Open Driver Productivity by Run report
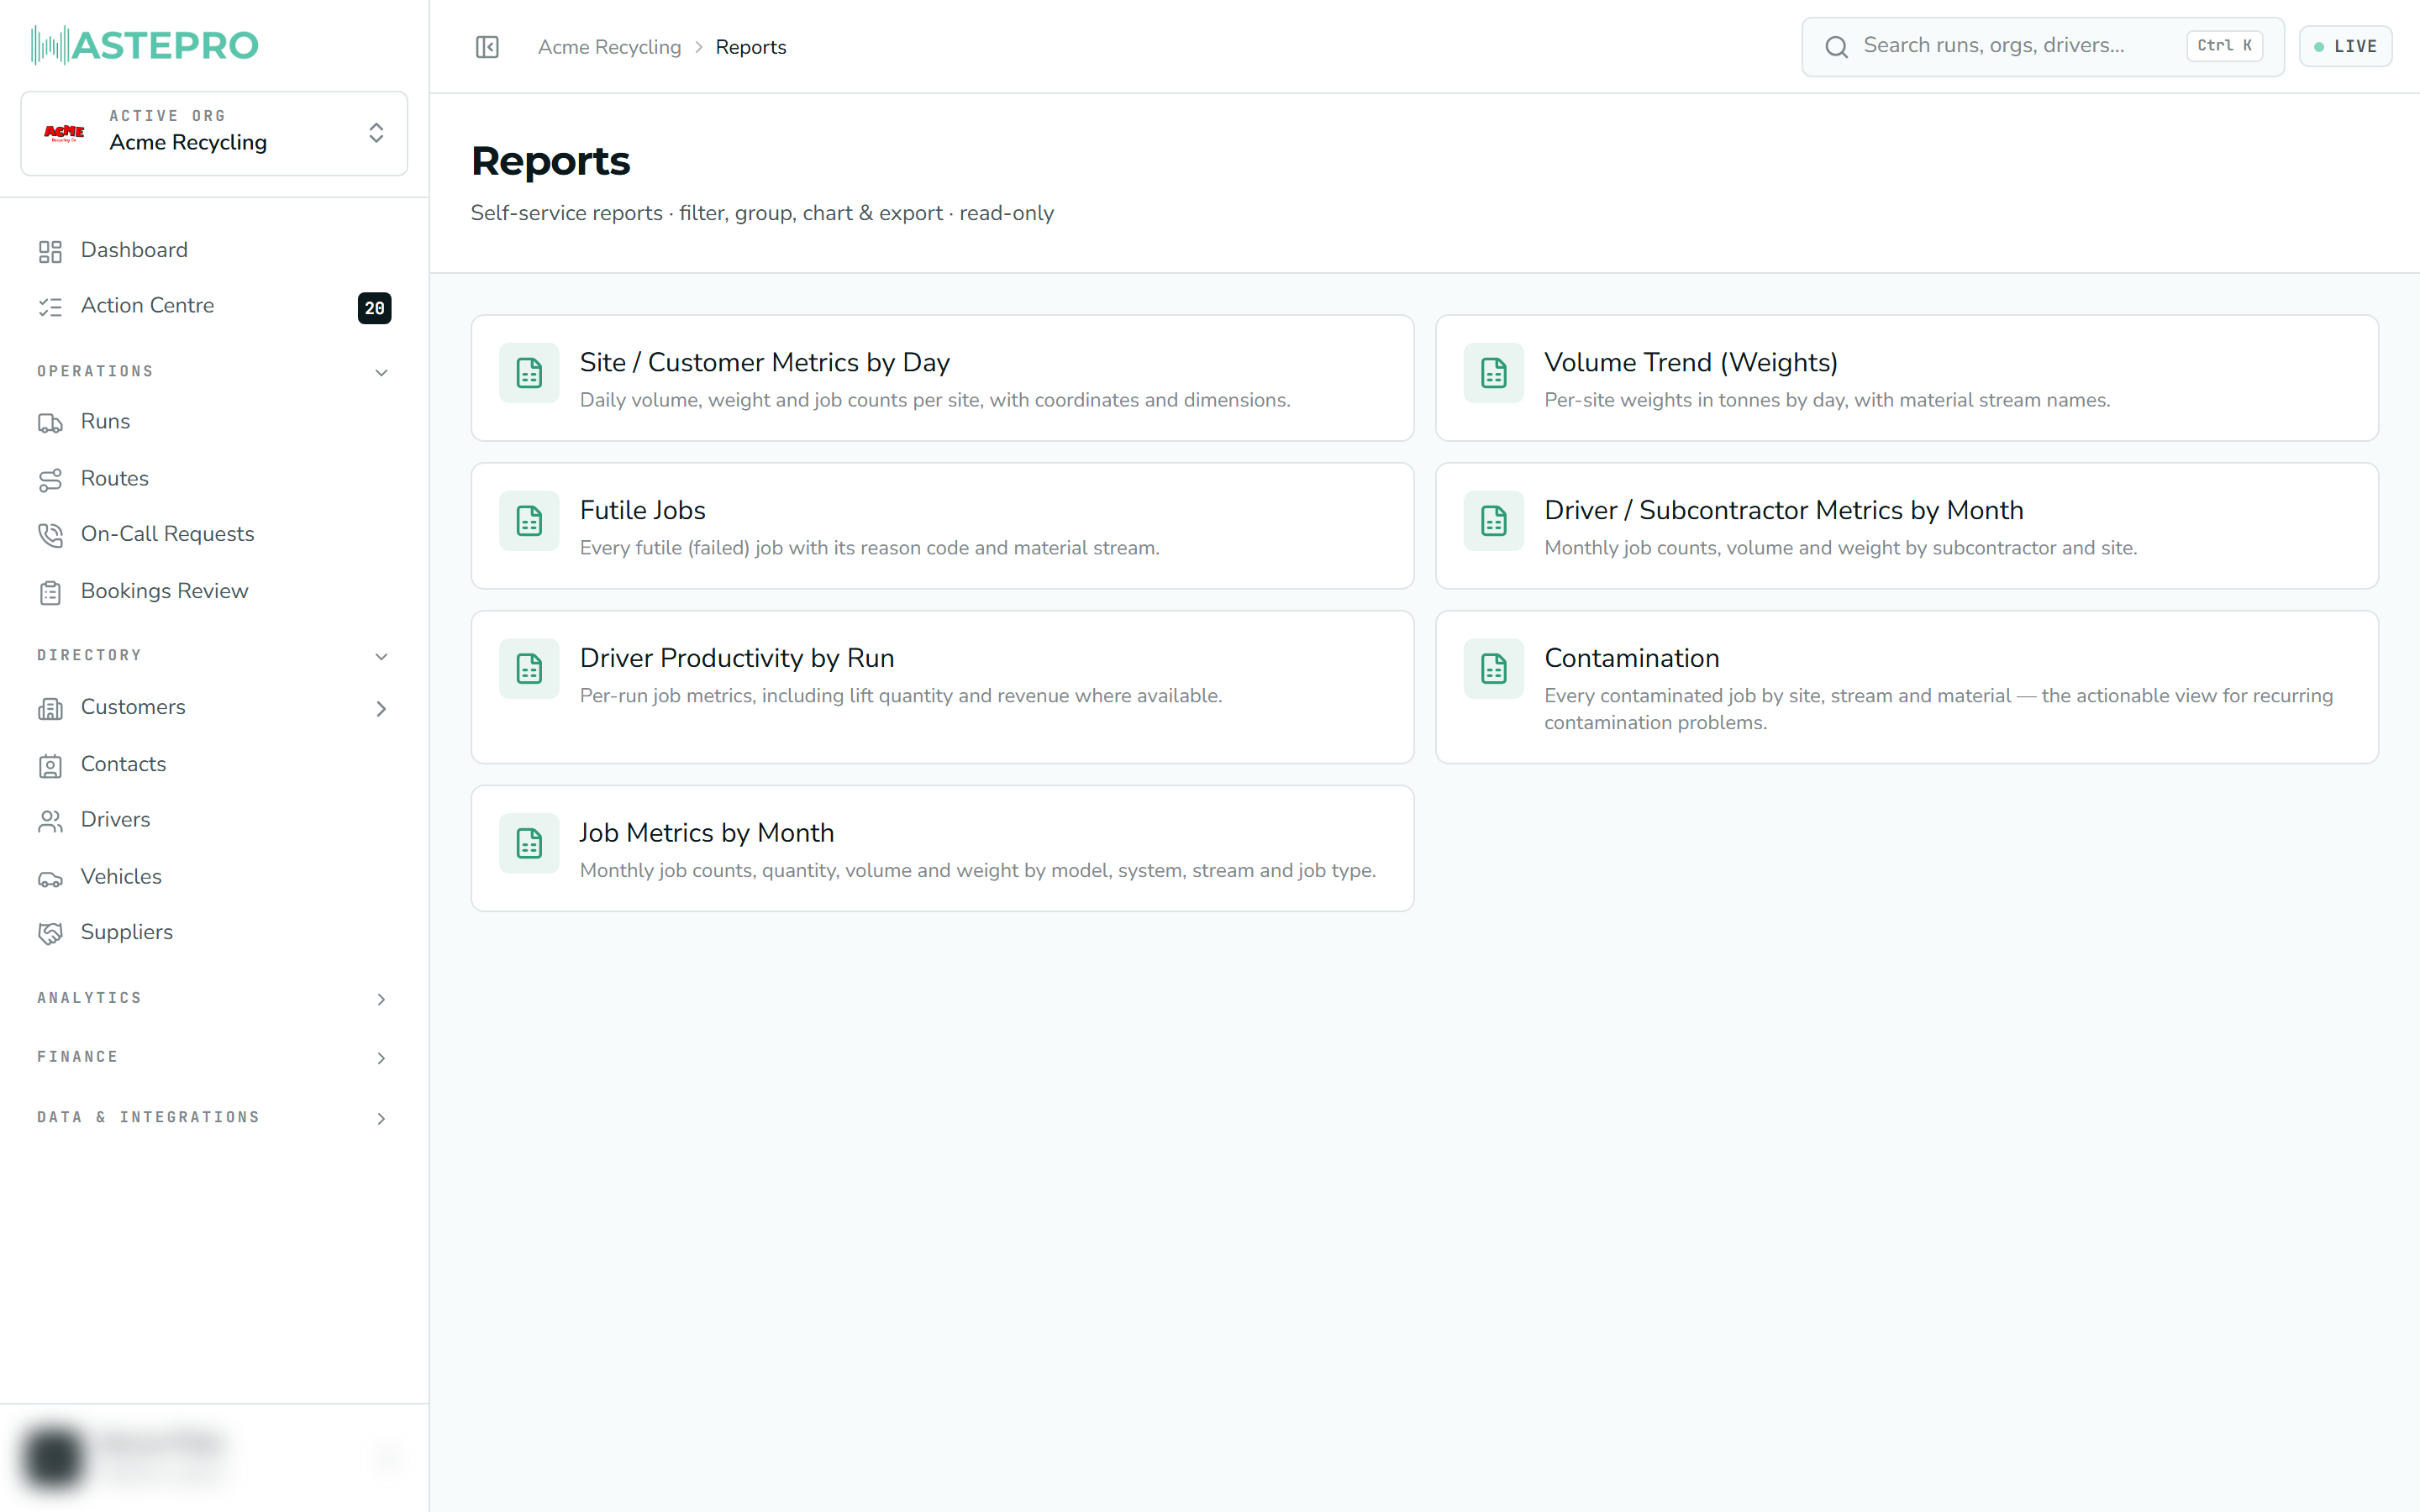This screenshot has height=1512, width=2420. tap(942, 687)
